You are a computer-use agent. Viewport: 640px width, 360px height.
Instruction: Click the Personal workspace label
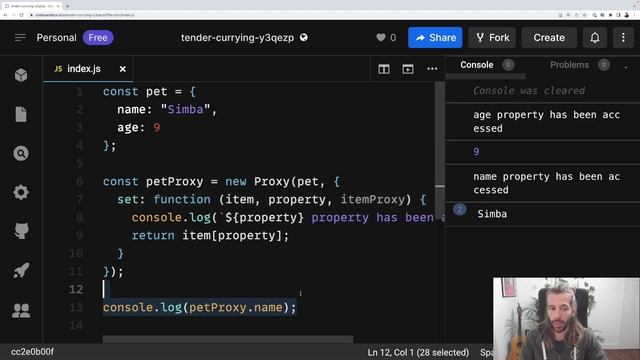point(56,38)
